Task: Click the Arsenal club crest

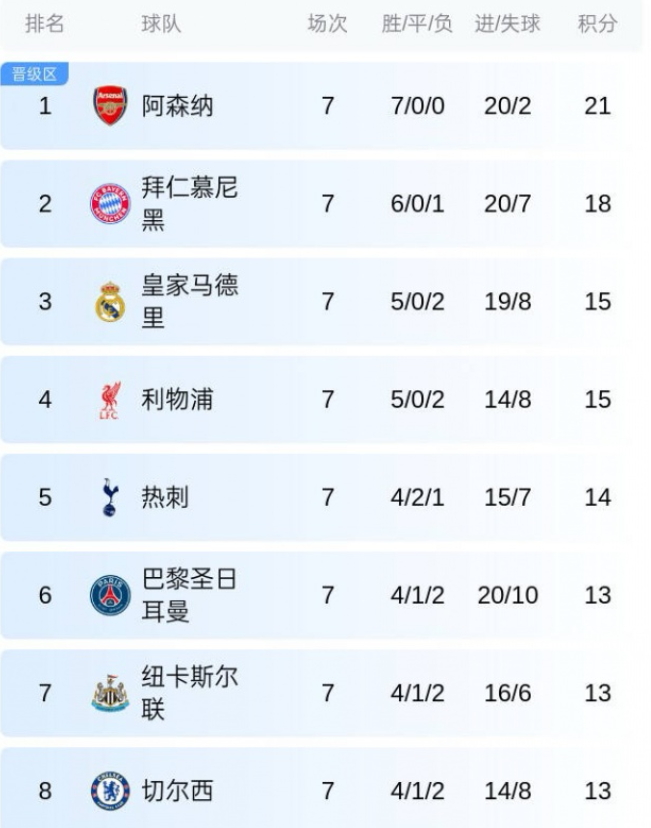Action: pos(110,106)
